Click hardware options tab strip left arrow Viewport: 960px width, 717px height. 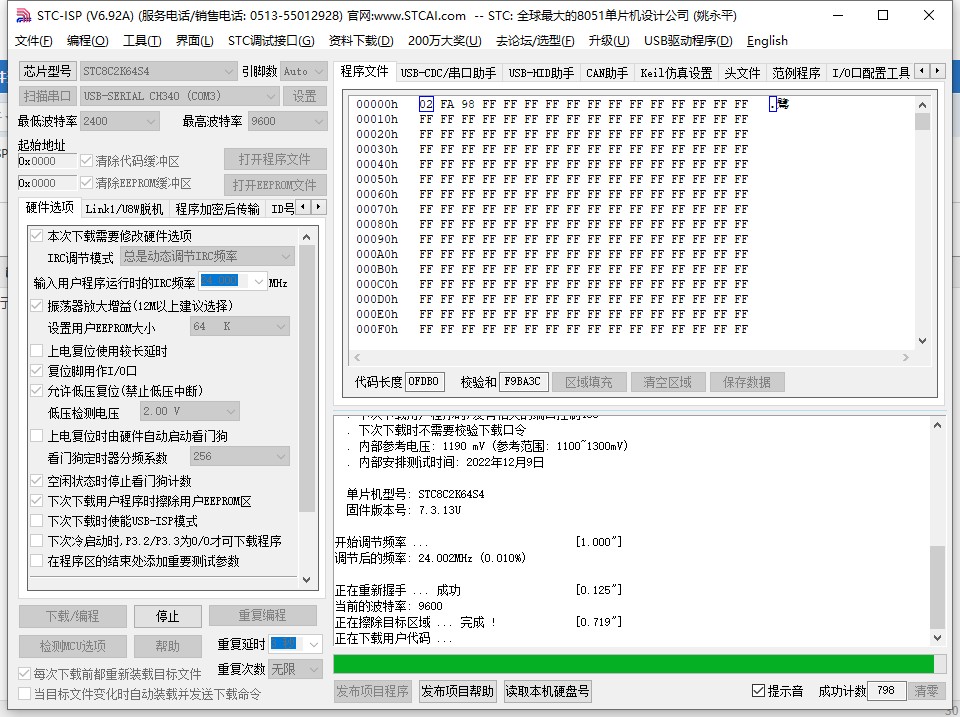pos(303,207)
